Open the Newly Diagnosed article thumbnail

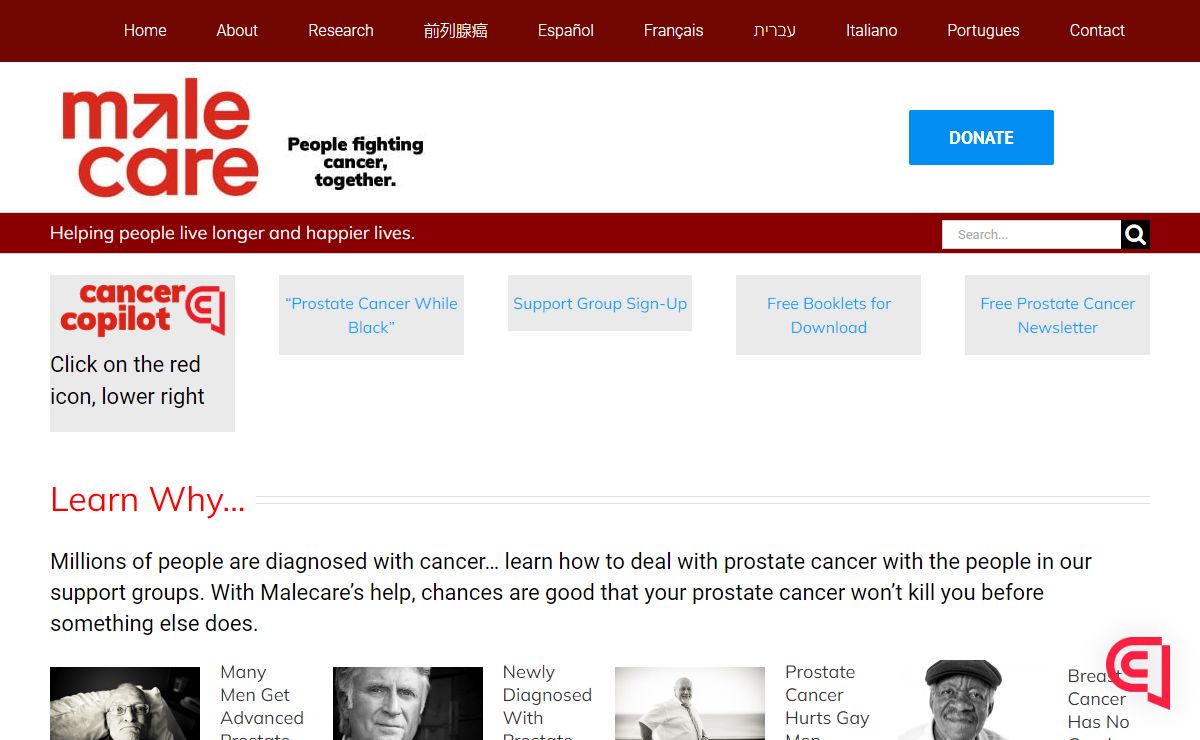(x=407, y=704)
